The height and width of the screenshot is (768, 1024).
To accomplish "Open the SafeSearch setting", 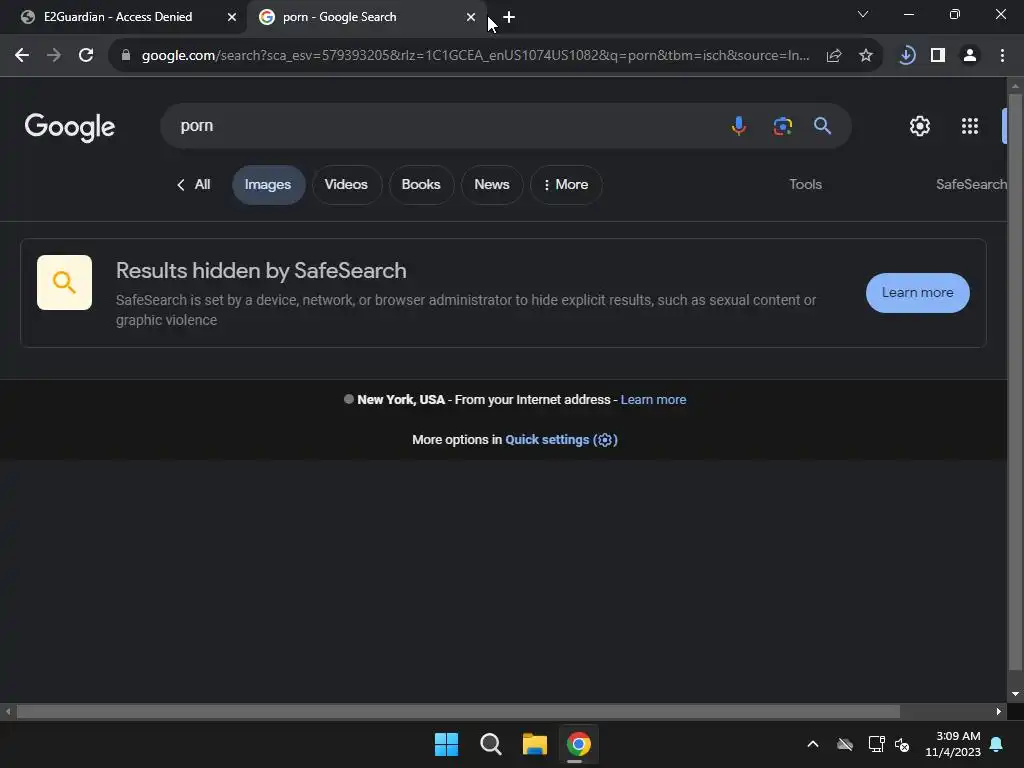I will (x=971, y=185).
